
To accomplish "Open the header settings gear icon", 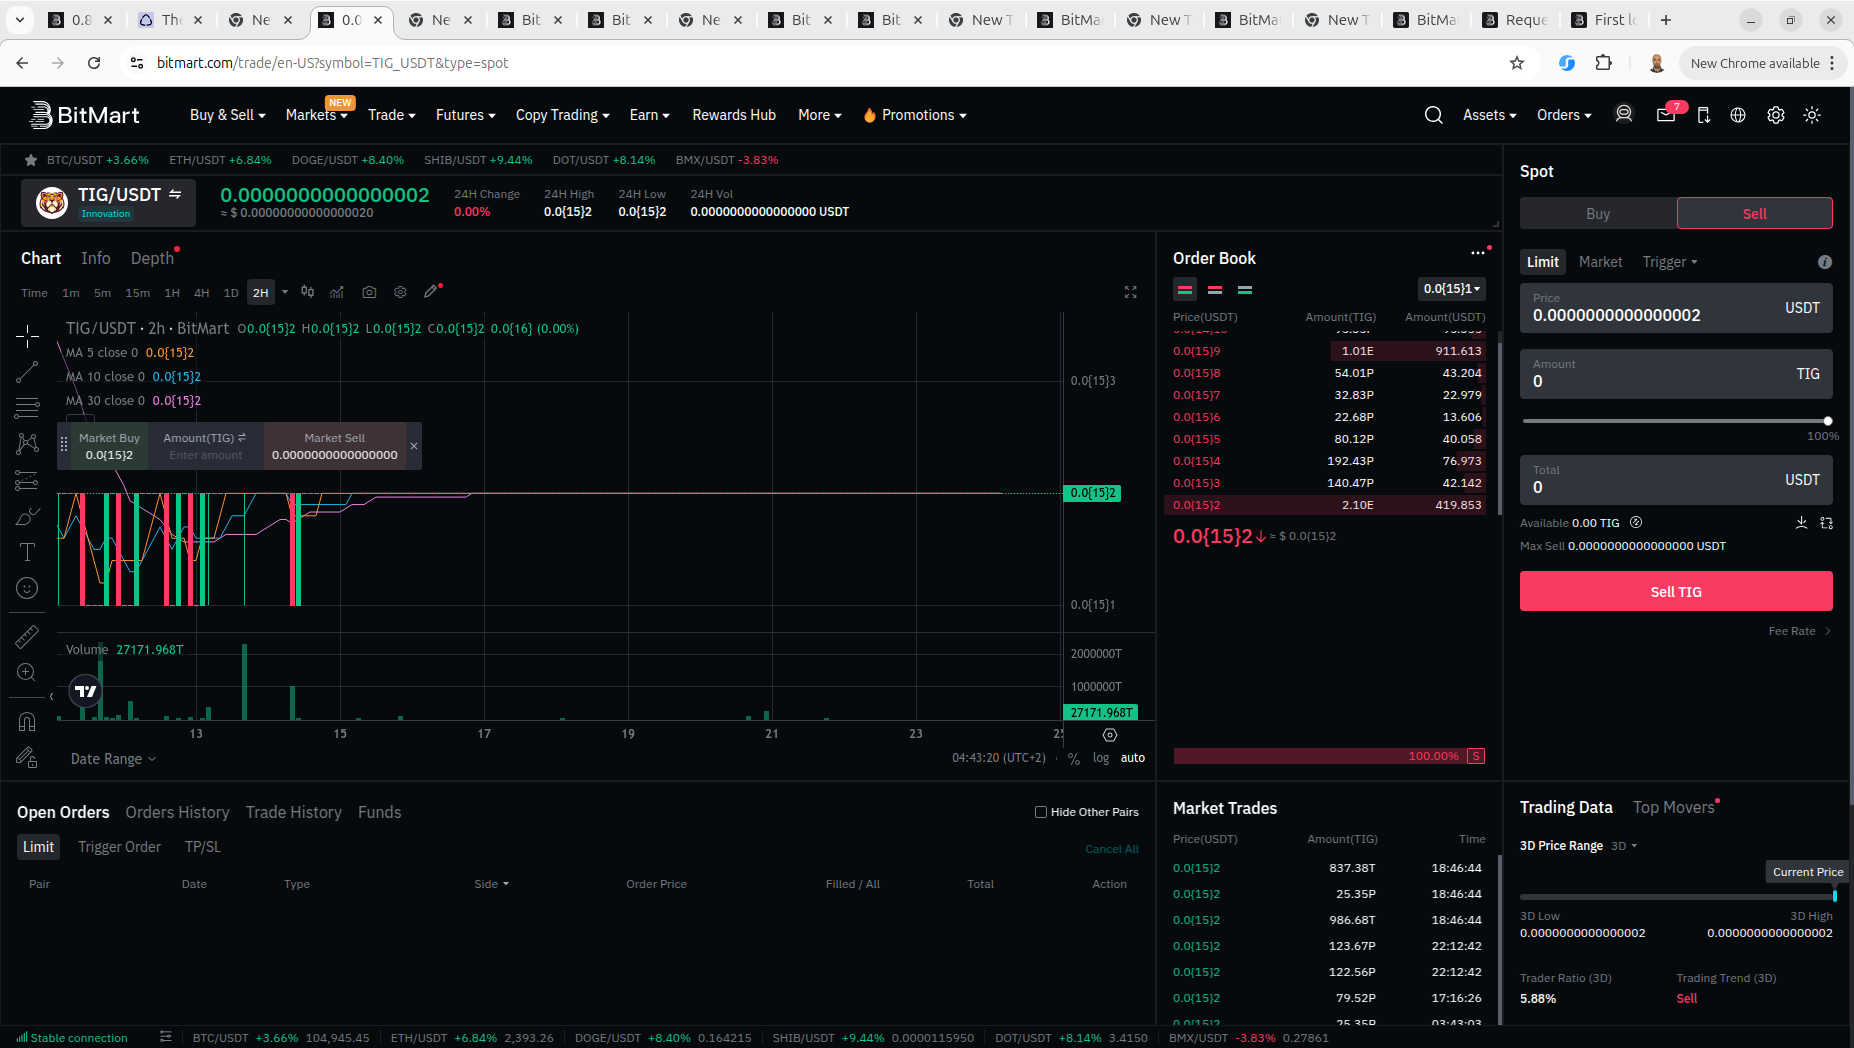I will 1776,115.
